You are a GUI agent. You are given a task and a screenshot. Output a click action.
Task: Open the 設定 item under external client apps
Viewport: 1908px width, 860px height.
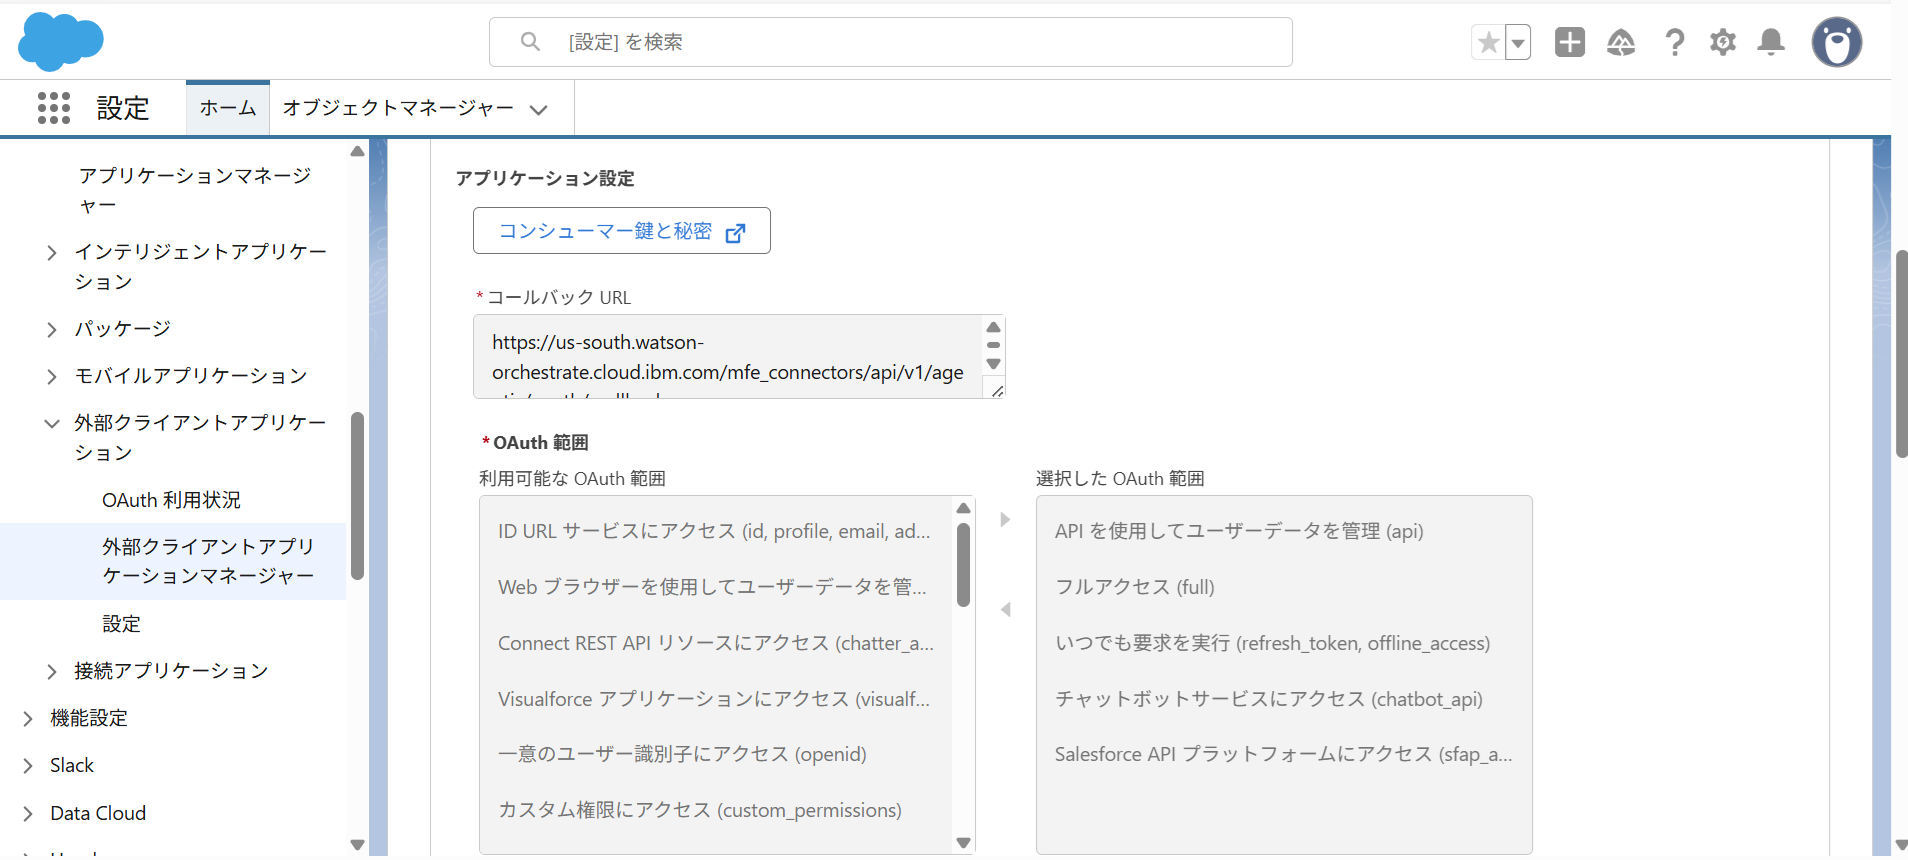click(x=121, y=624)
